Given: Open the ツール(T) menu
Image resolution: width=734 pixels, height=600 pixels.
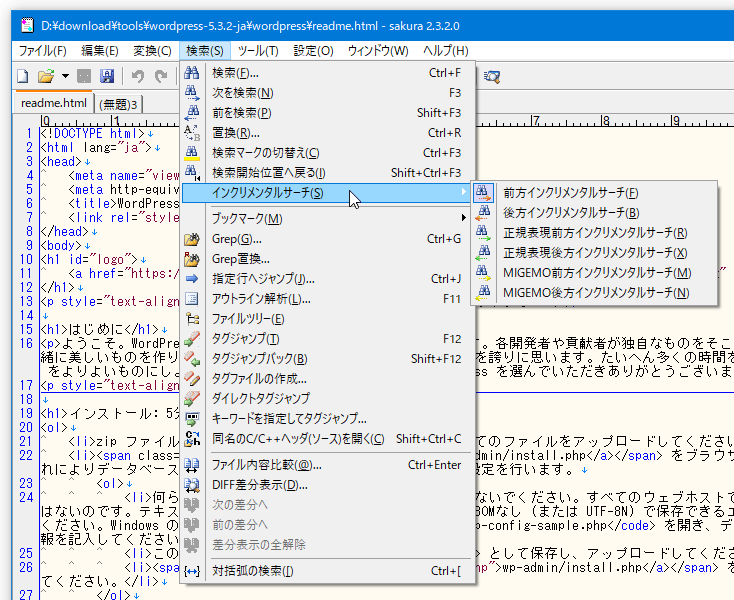Looking at the screenshot, I should click(258, 51).
